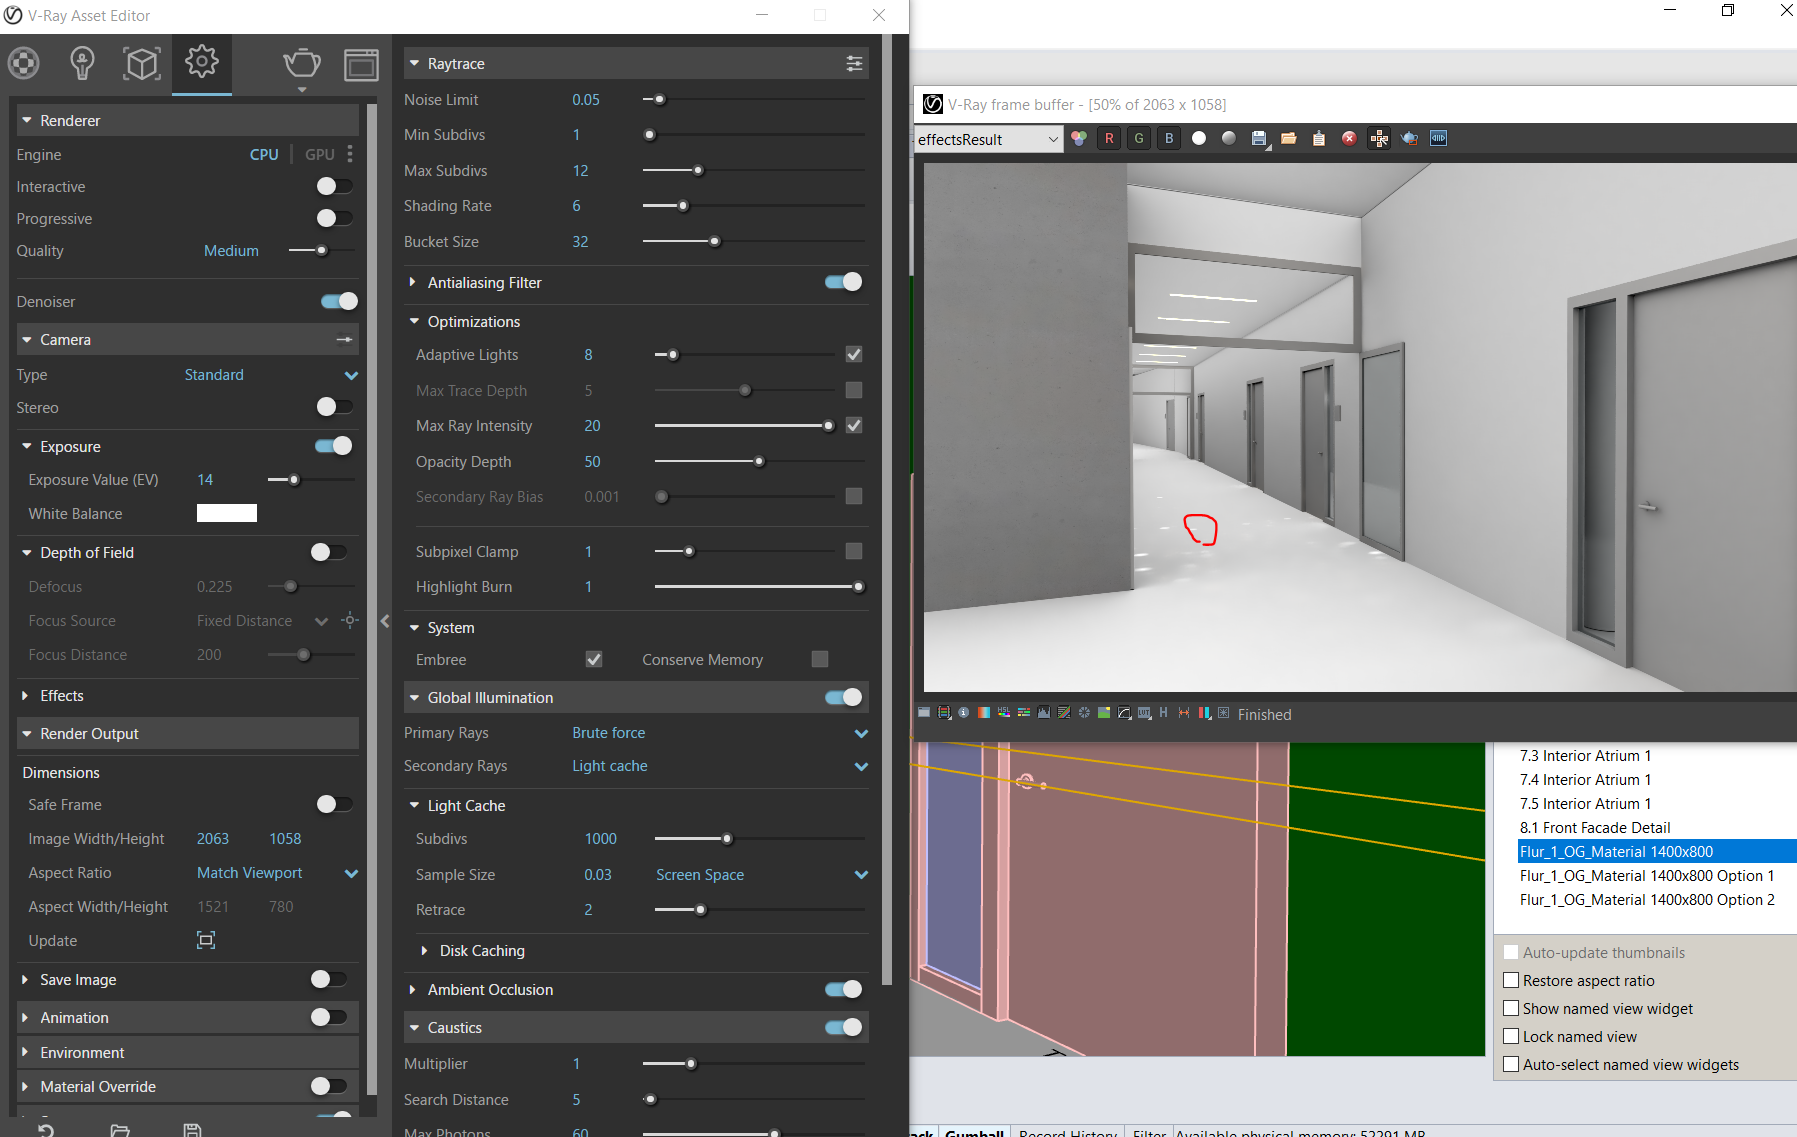Viewport: 1797px width, 1137px height.
Task: Click Raytrace advanced settings icon
Action: 854,63
